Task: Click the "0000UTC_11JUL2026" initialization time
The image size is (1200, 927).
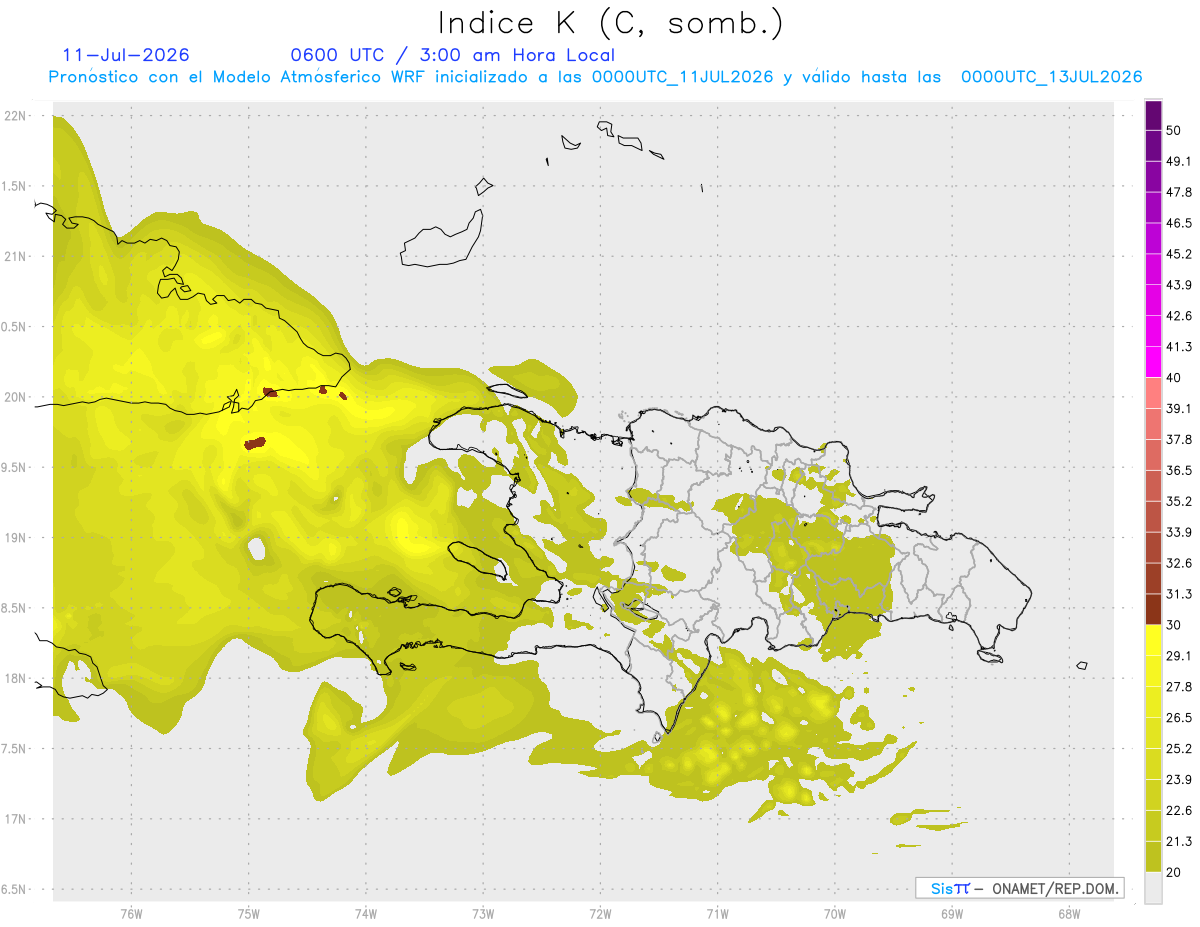Action: click(682, 77)
